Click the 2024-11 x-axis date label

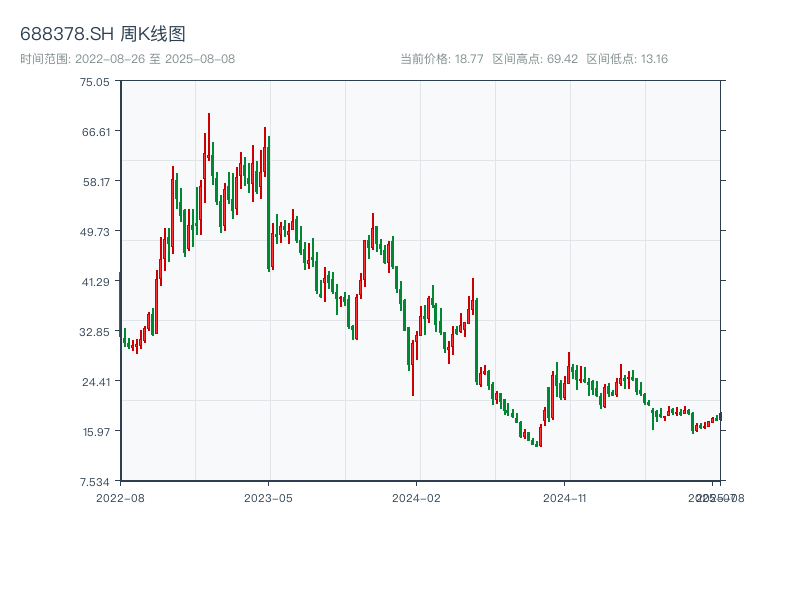pos(566,497)
